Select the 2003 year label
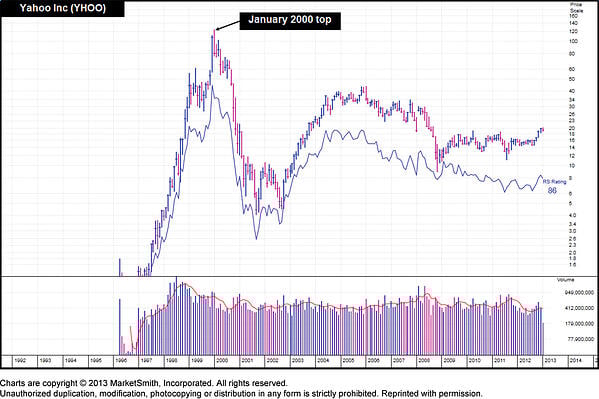 click(x=298, y=361)
